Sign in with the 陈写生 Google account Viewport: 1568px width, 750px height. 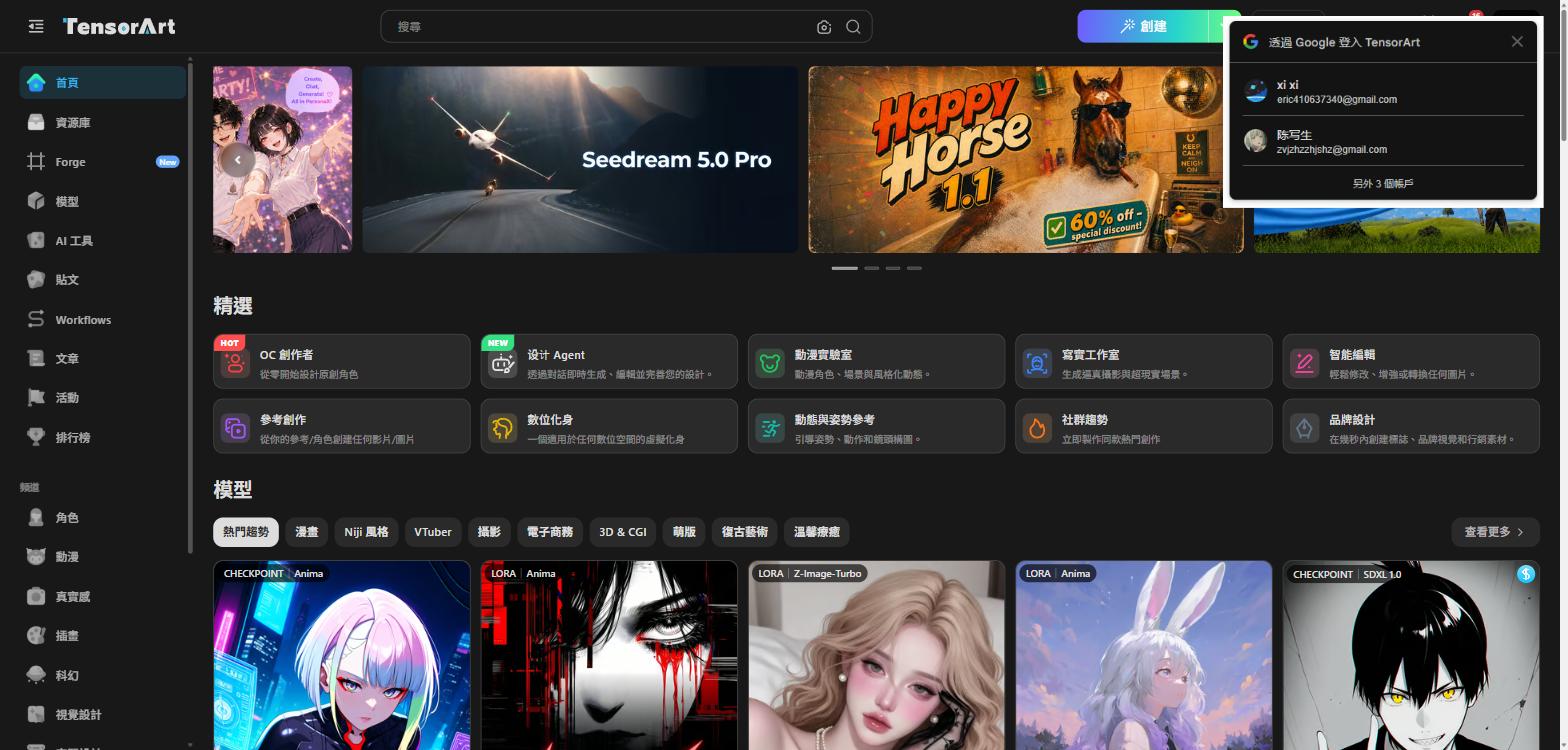[x=1383, y=141]
